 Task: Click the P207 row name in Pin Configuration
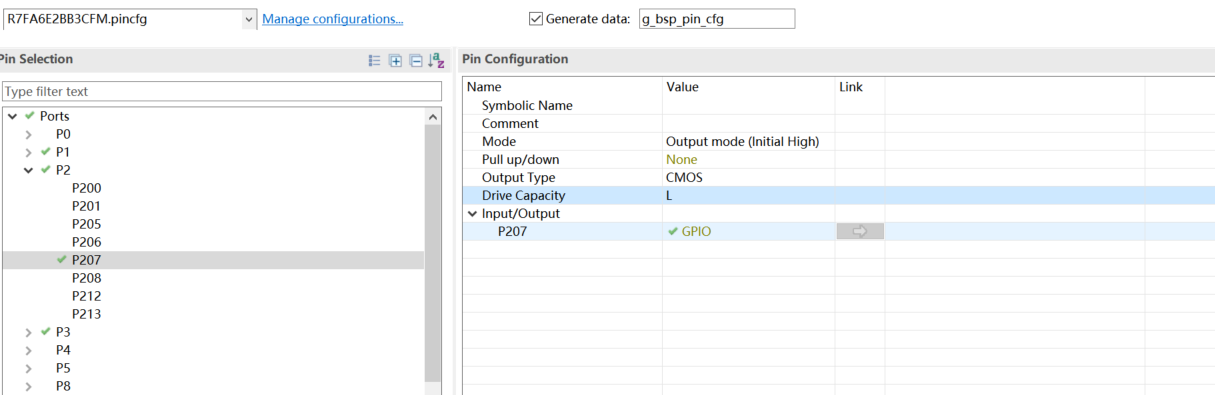tap(512, 231)
